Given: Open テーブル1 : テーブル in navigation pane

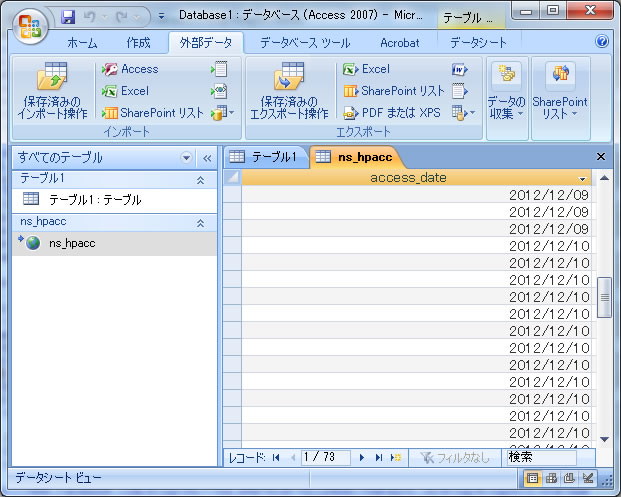Looking at the screenshot, I should pyautogui.click(x=95, y=200).
